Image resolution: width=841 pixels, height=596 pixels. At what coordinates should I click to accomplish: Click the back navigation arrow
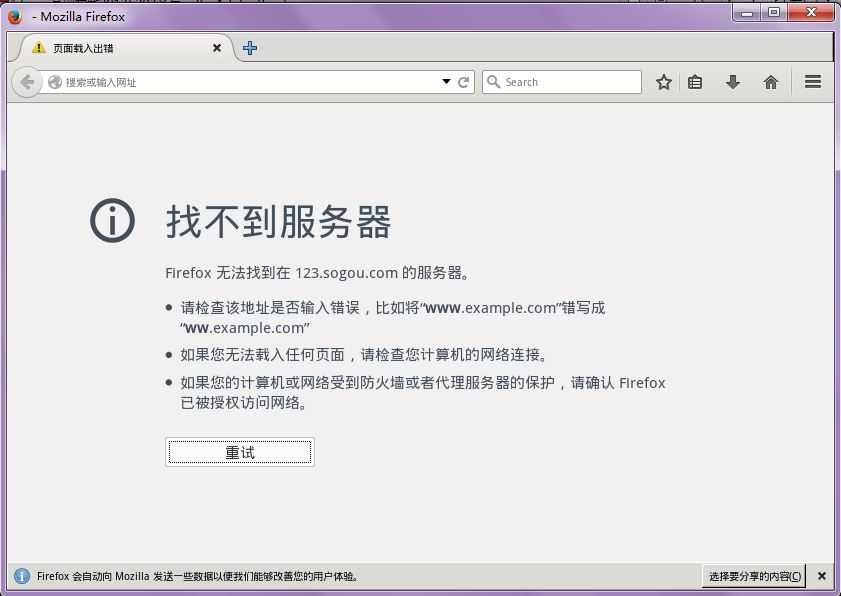pyautogui.click(x=27, y=82)
